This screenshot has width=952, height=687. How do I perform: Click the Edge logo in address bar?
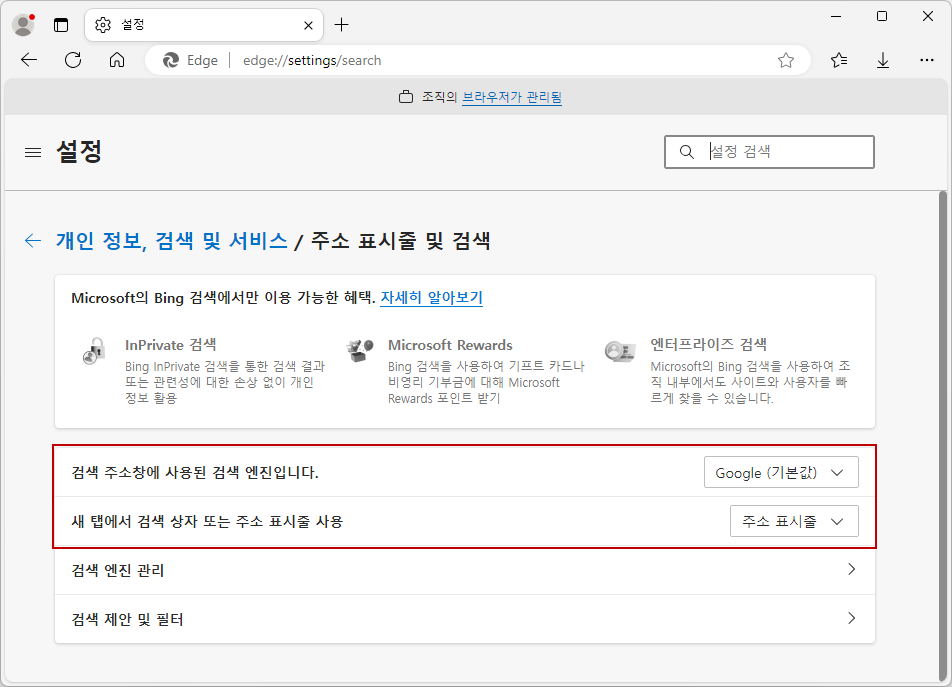(x=171, y=60)
